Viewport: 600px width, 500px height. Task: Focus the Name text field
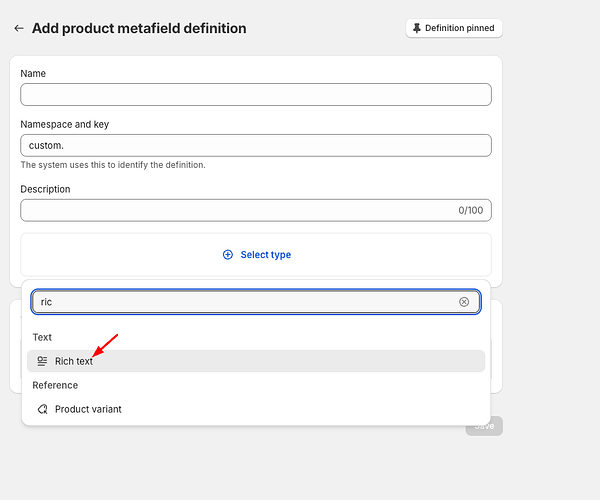tap(256, 95)
